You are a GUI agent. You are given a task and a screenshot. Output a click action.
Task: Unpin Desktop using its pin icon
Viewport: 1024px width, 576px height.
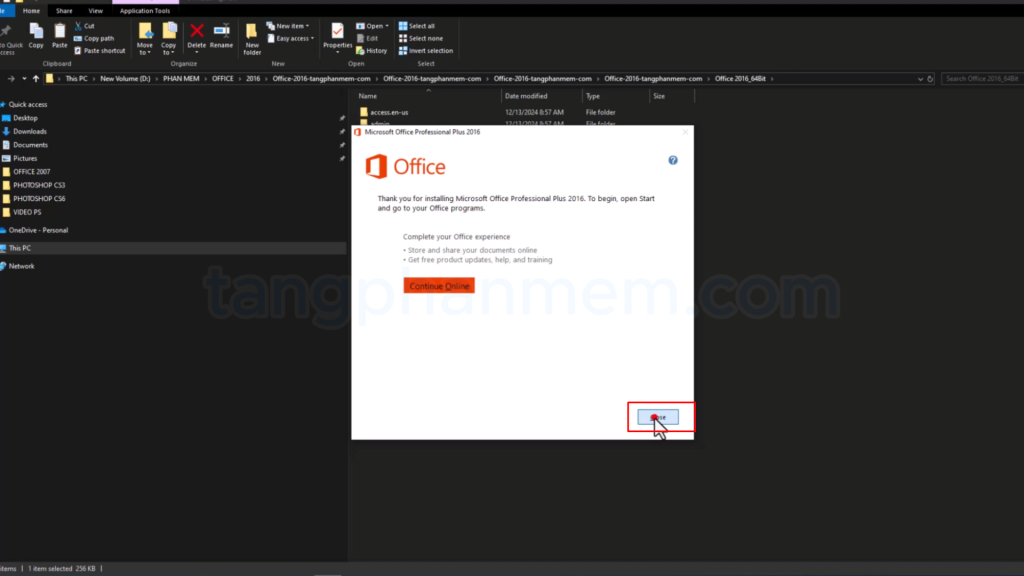(342, 118)
